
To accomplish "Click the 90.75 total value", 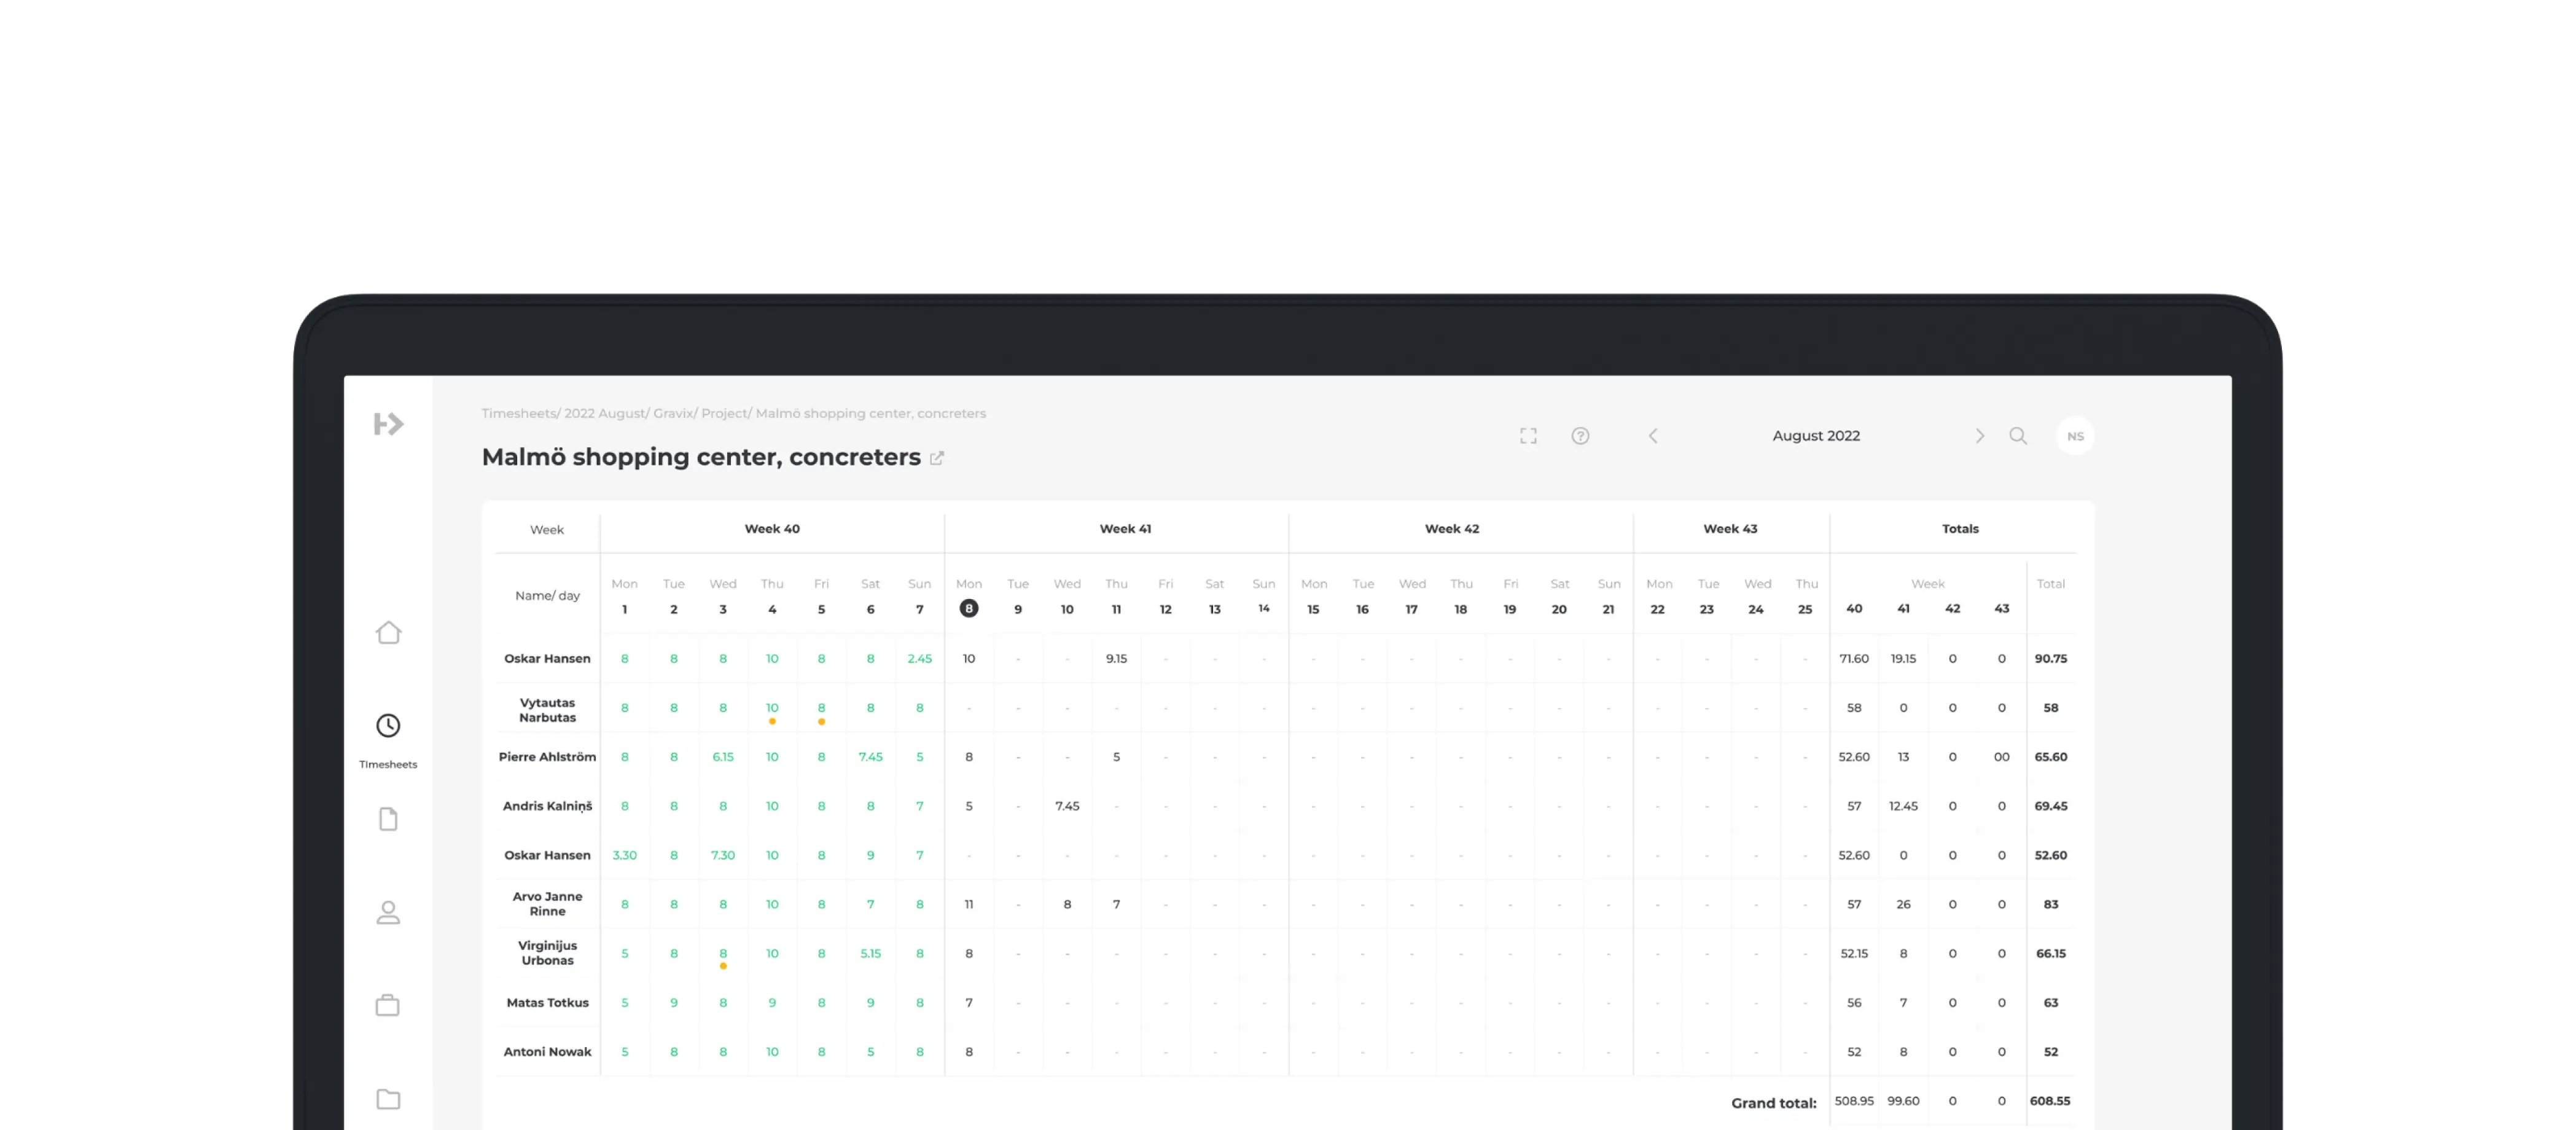I will (2050, 658).
